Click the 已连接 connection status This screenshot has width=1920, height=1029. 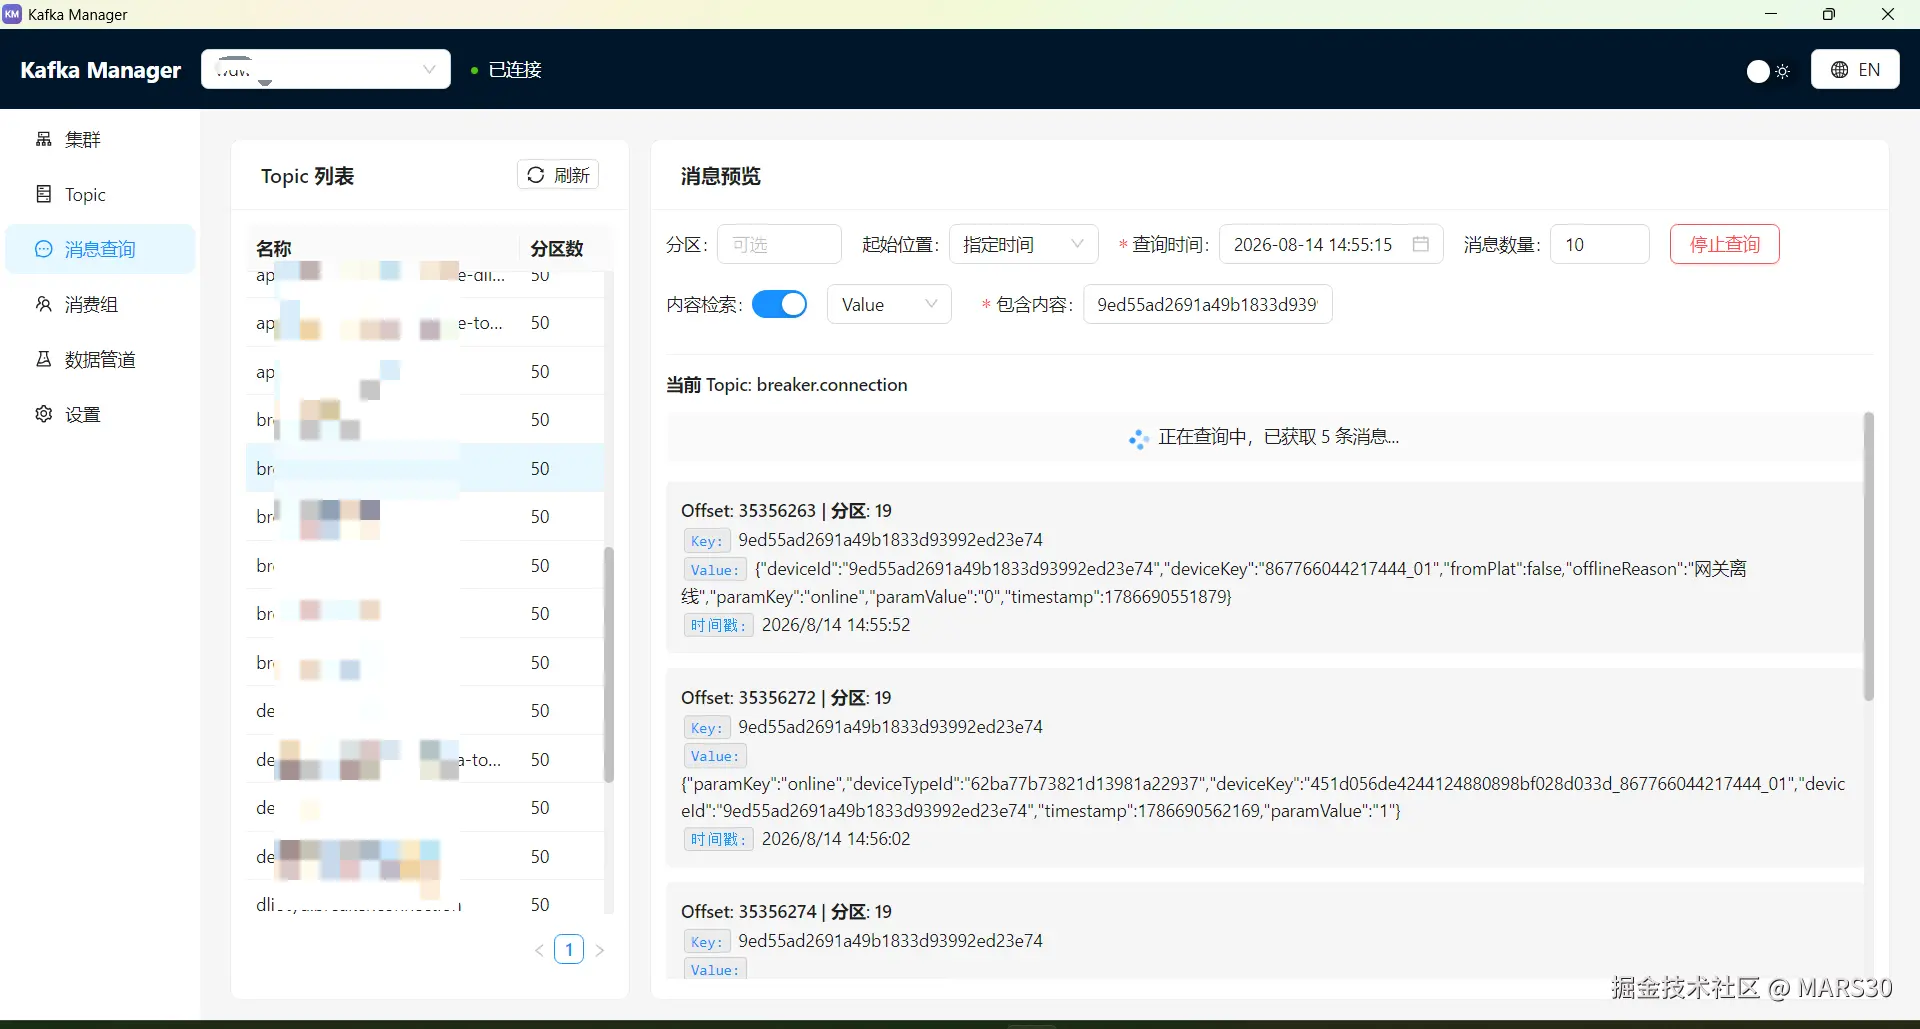click(x=514, y=69)
